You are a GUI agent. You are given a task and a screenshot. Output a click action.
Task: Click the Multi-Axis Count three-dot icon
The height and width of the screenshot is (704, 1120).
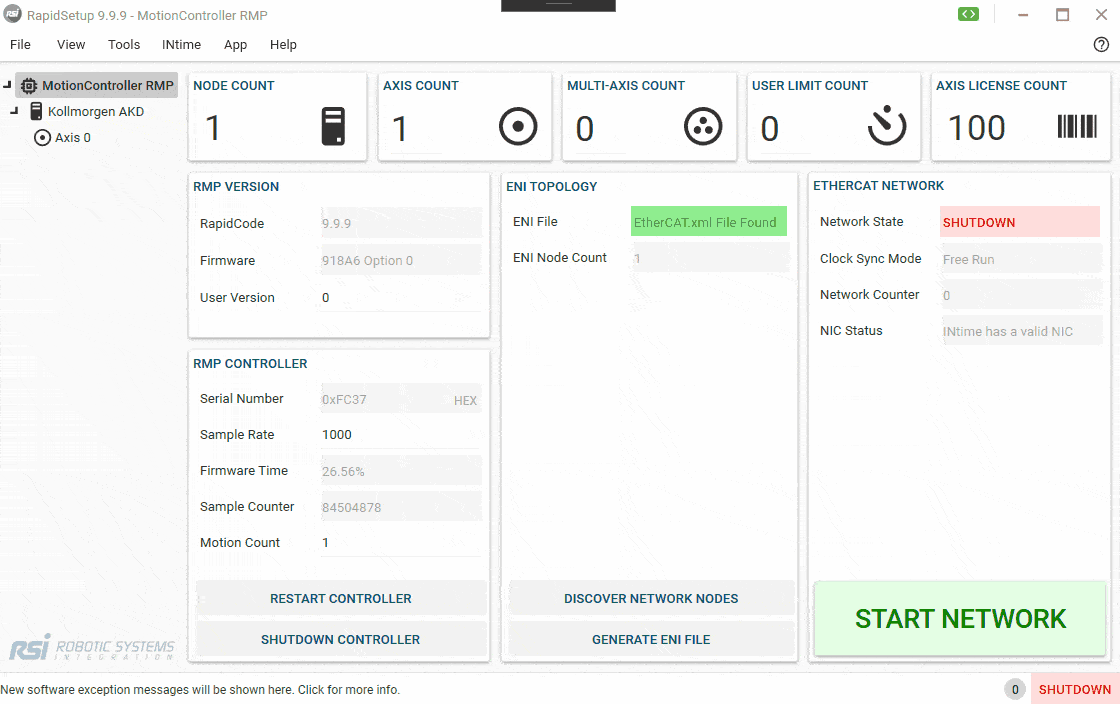(703, 126)
